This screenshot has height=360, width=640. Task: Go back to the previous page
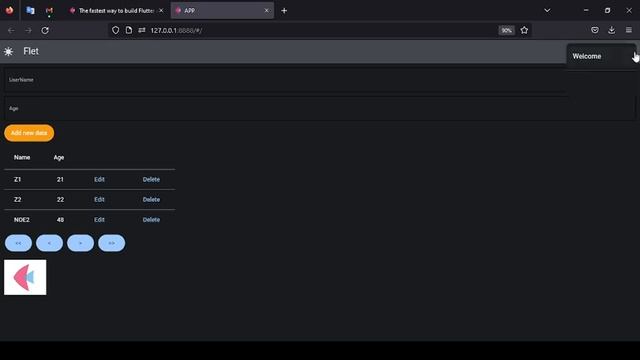[x=11, y=30]
